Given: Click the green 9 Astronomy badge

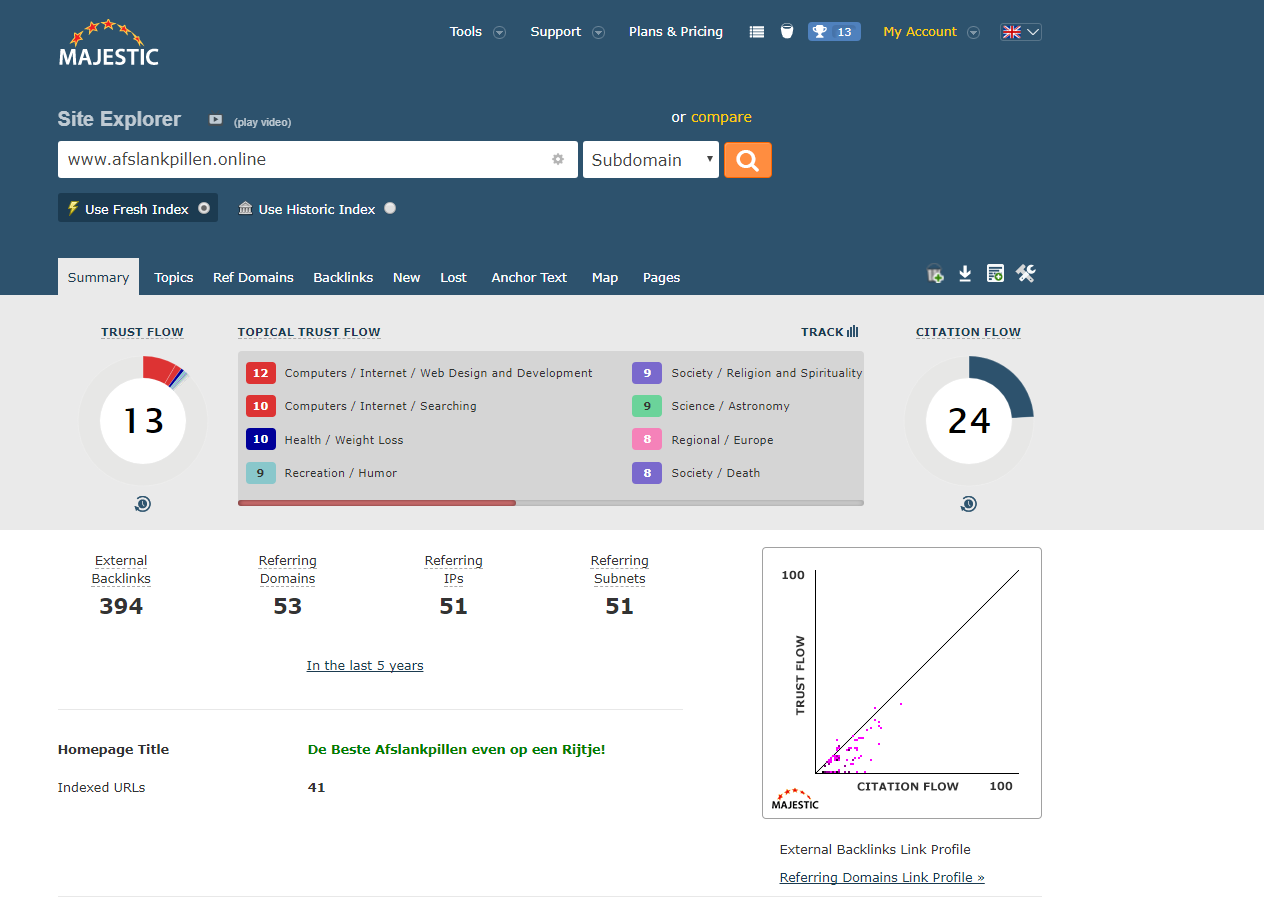Looking at the screenshot, I should (x=647, y=406).
